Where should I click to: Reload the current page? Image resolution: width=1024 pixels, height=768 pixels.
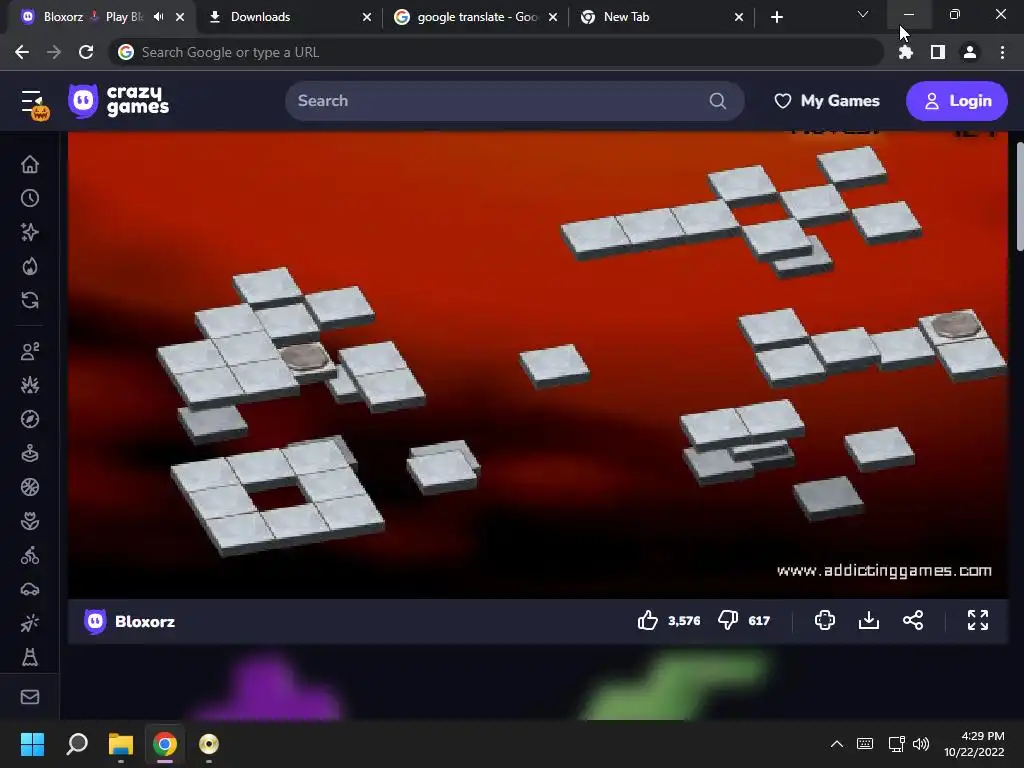click(x=86, y=52)
